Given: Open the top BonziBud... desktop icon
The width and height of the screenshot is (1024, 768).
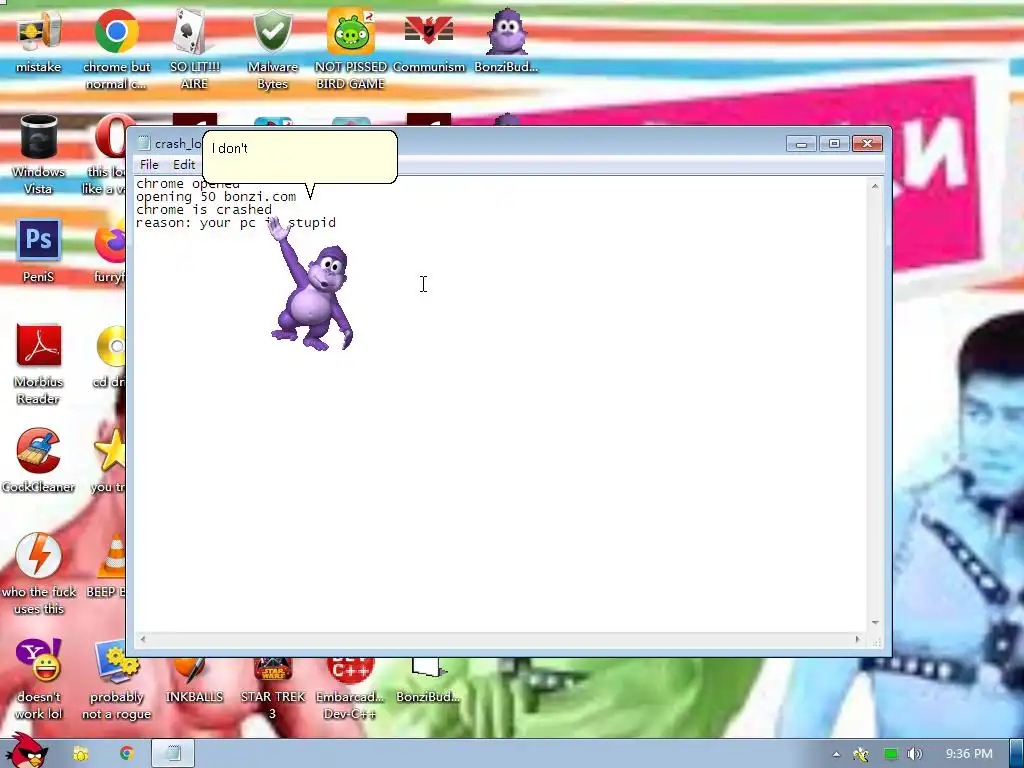Looking at the screenshot, I should click(507, 42).
